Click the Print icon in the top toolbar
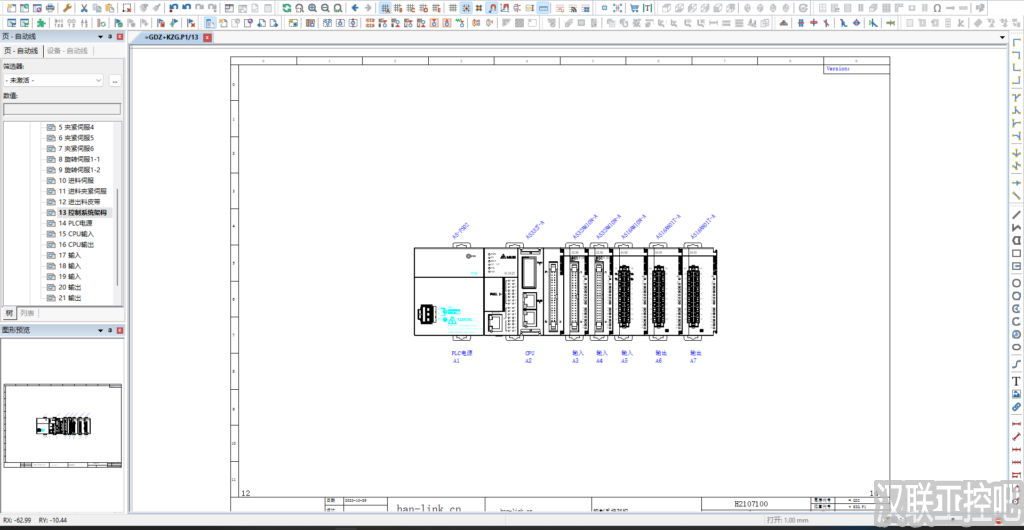1024x530 pixels. [x=50, y=8]
